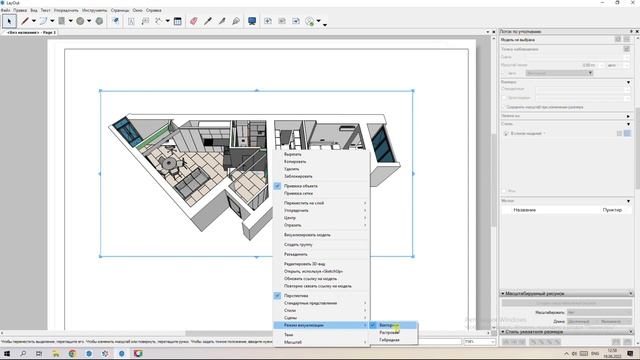
Task: Toggle the Fog checkbox in Styles
Action: pos(504,191)
